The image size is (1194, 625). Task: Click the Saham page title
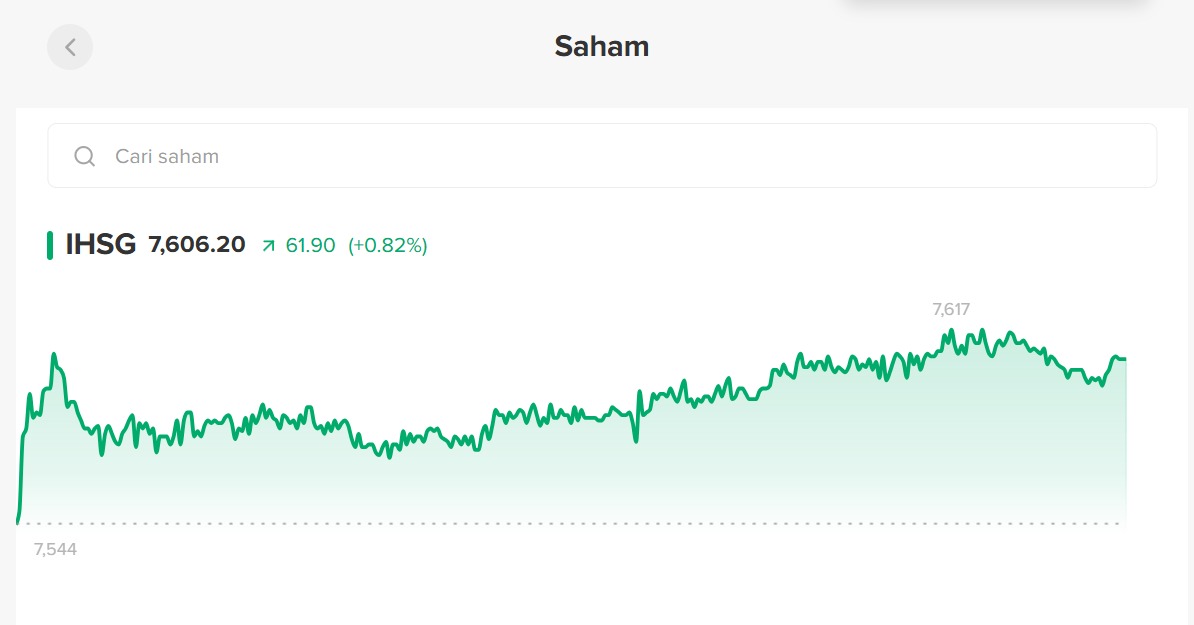coord(601,46)
